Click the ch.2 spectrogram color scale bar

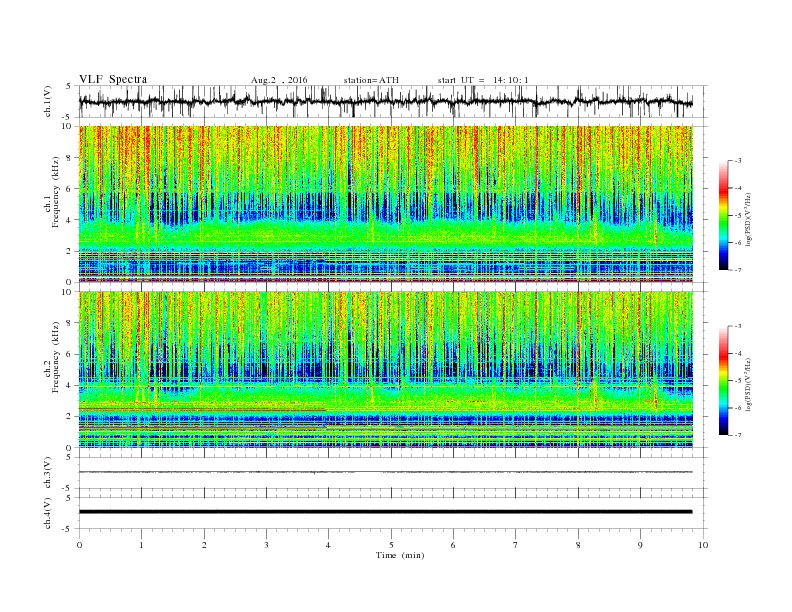(x=724, y=381)
